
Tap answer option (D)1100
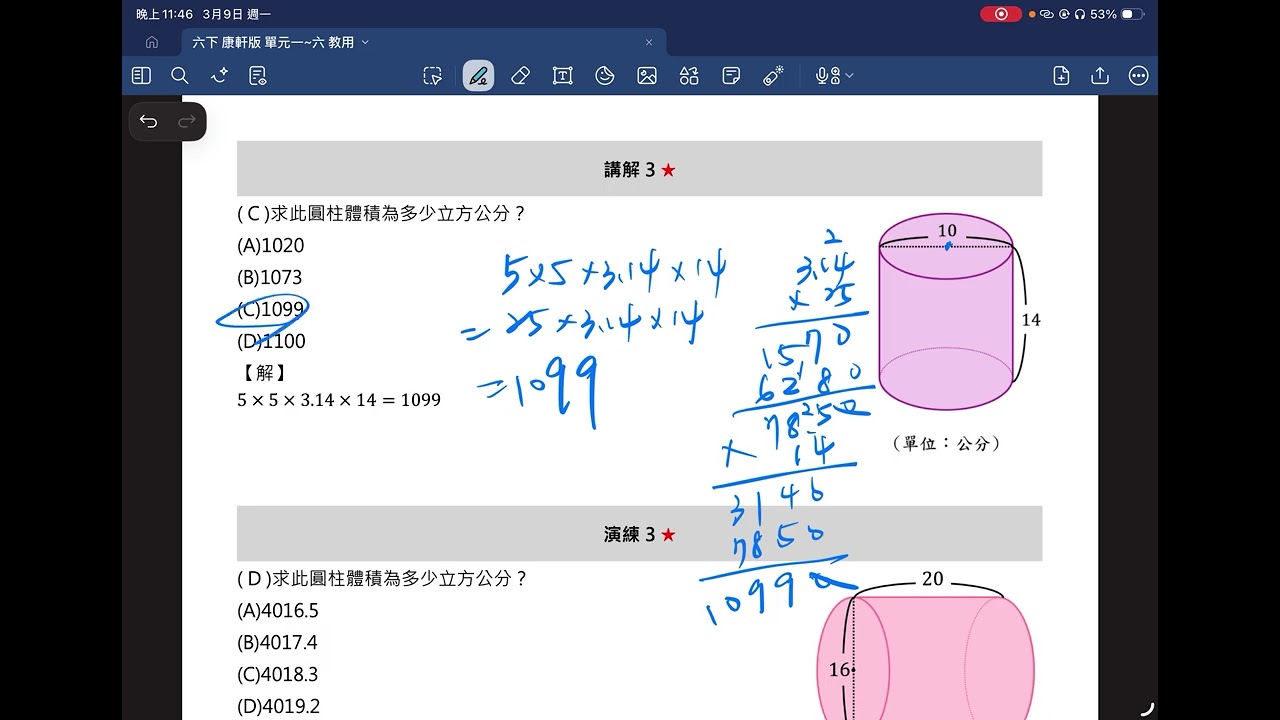(271, 341)
